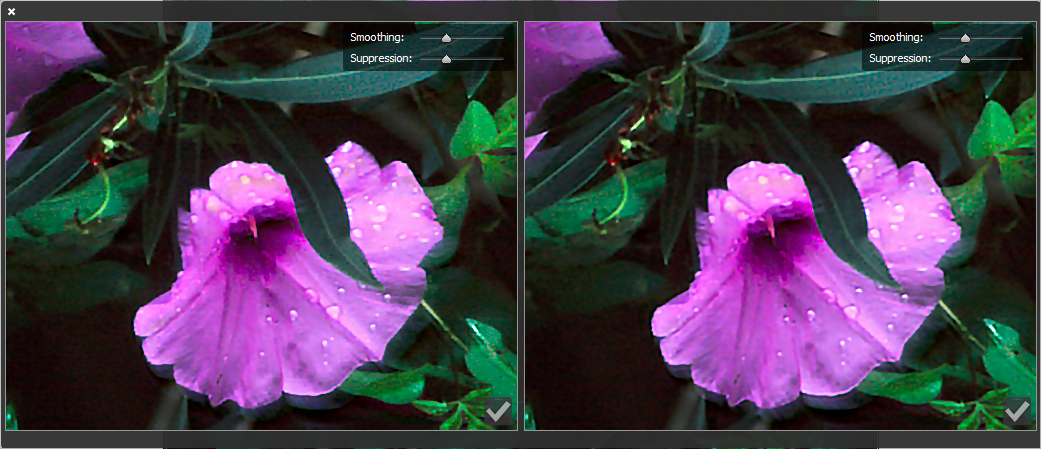Click Smoothing label in left preview

[376, 37]
